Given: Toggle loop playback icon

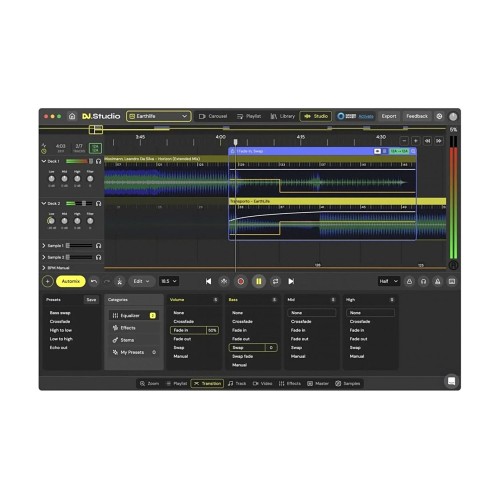Looking at the screenshot, I should [x=275, y=281].
